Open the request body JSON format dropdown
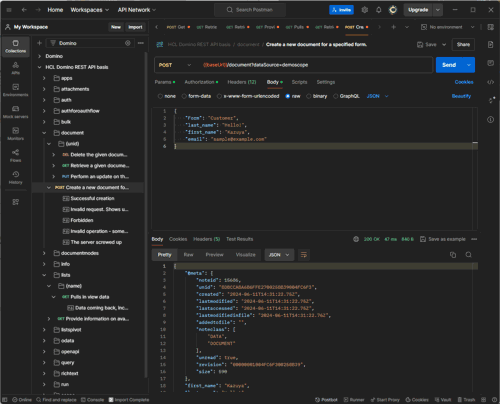This screenshot has width=500, height=404. click(x=377, y=96)
